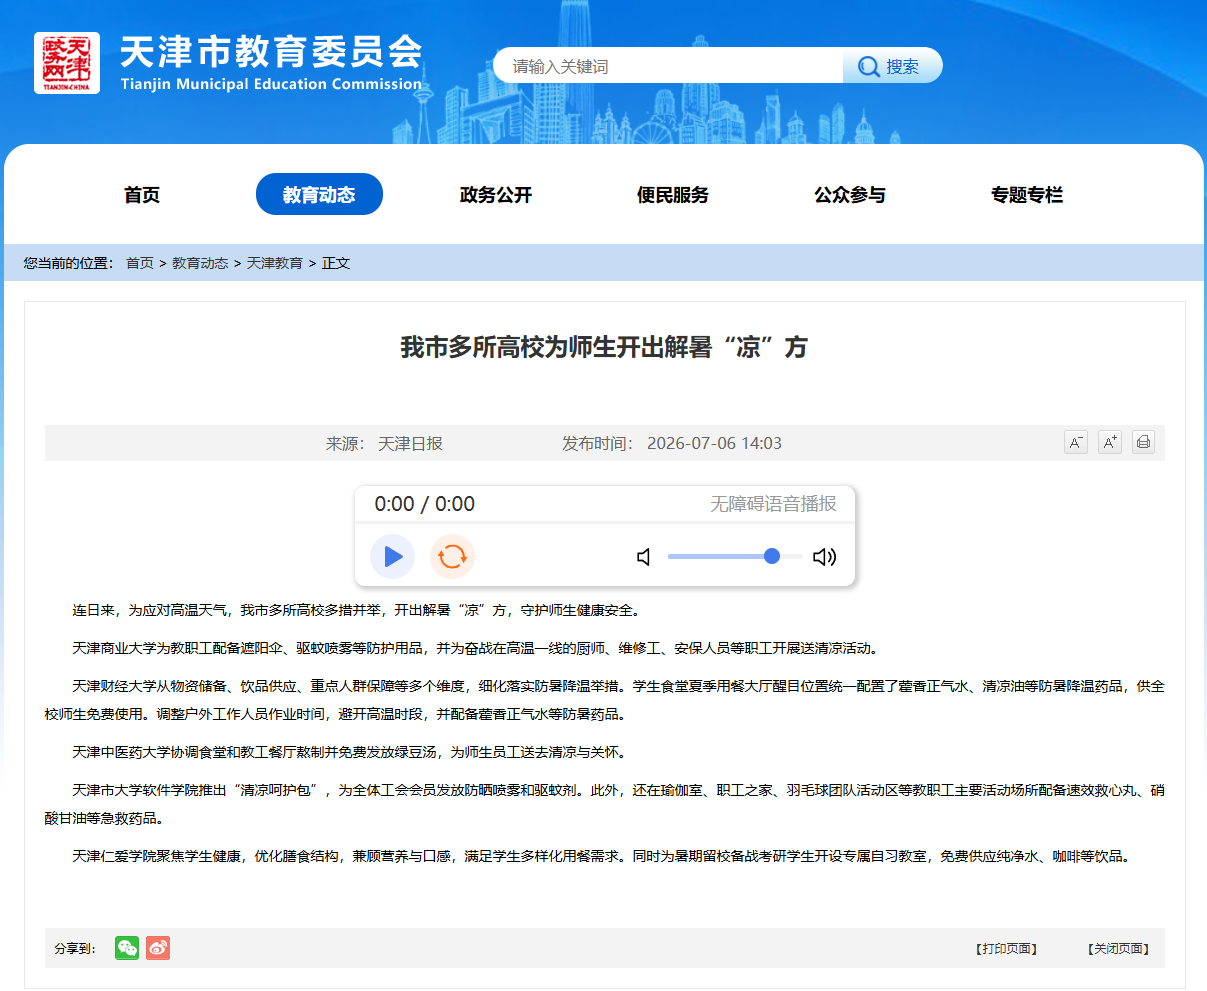Open the 公众参与 navigation tab
The image size is (1207, 991).
pyautogui.click(x=850, y=195)
